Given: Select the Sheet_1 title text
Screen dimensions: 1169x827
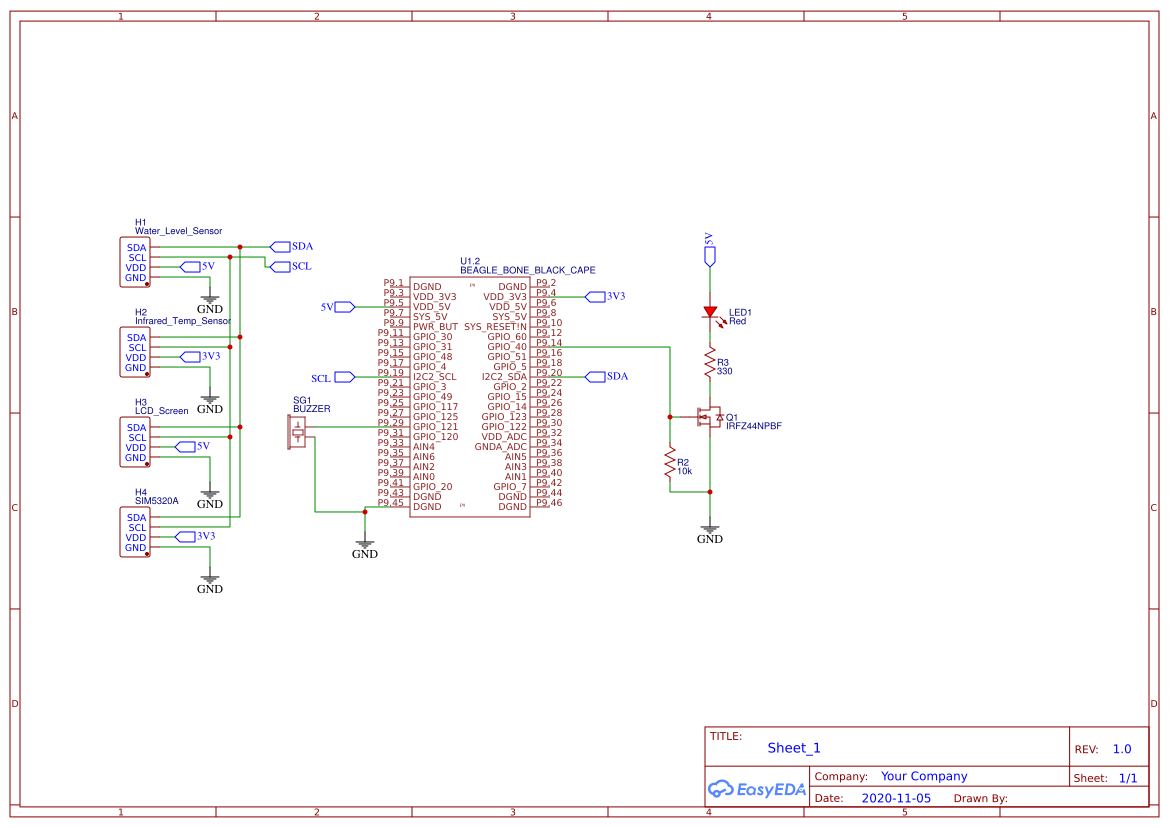Looking at the screenshot, I should pos(794,748).
